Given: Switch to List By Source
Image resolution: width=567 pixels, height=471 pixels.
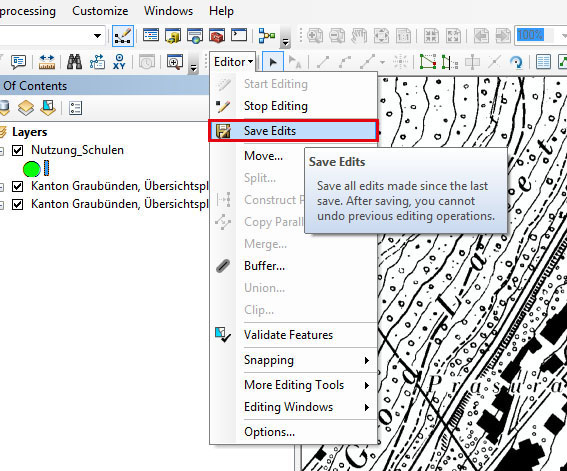Looking at the screenshot, I should (3, 108).
